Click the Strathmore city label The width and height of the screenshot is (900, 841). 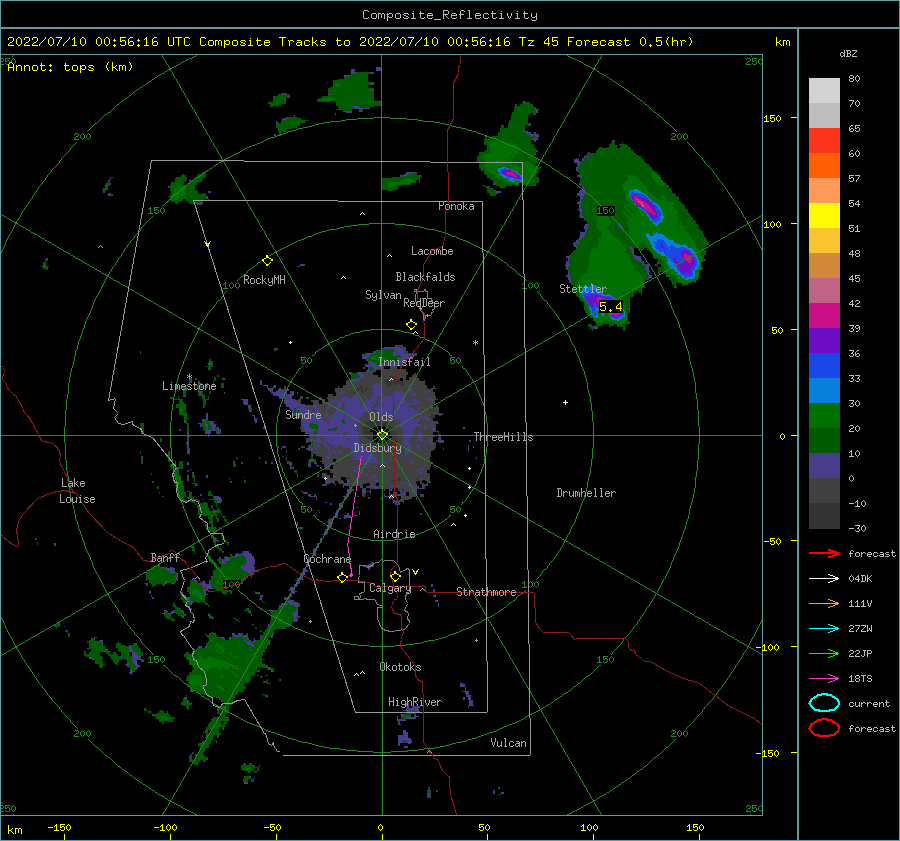486,592
